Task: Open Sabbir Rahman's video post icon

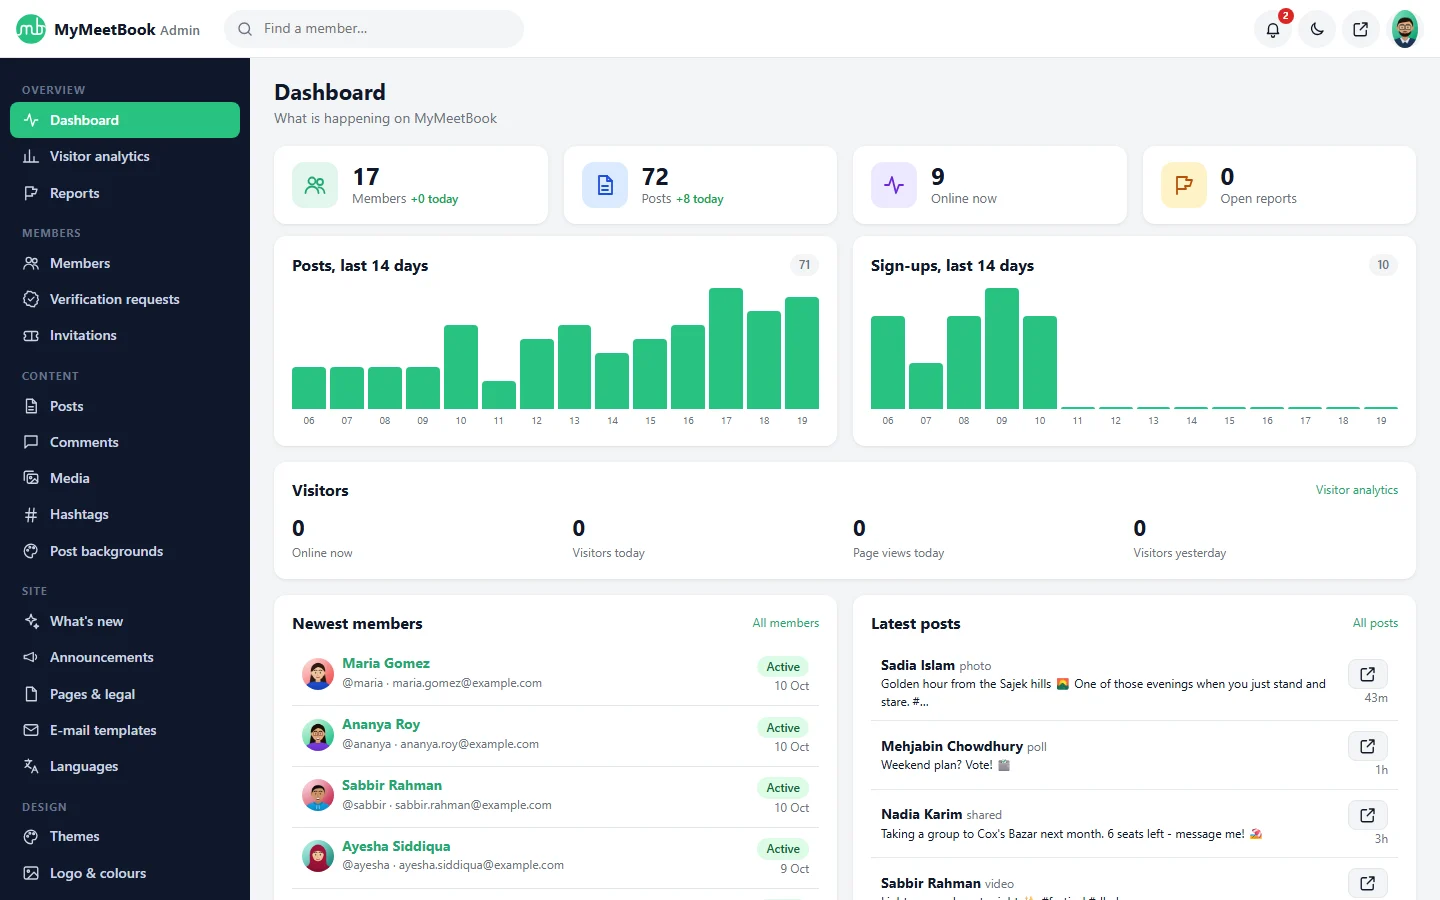Action: click(1367, 883)
